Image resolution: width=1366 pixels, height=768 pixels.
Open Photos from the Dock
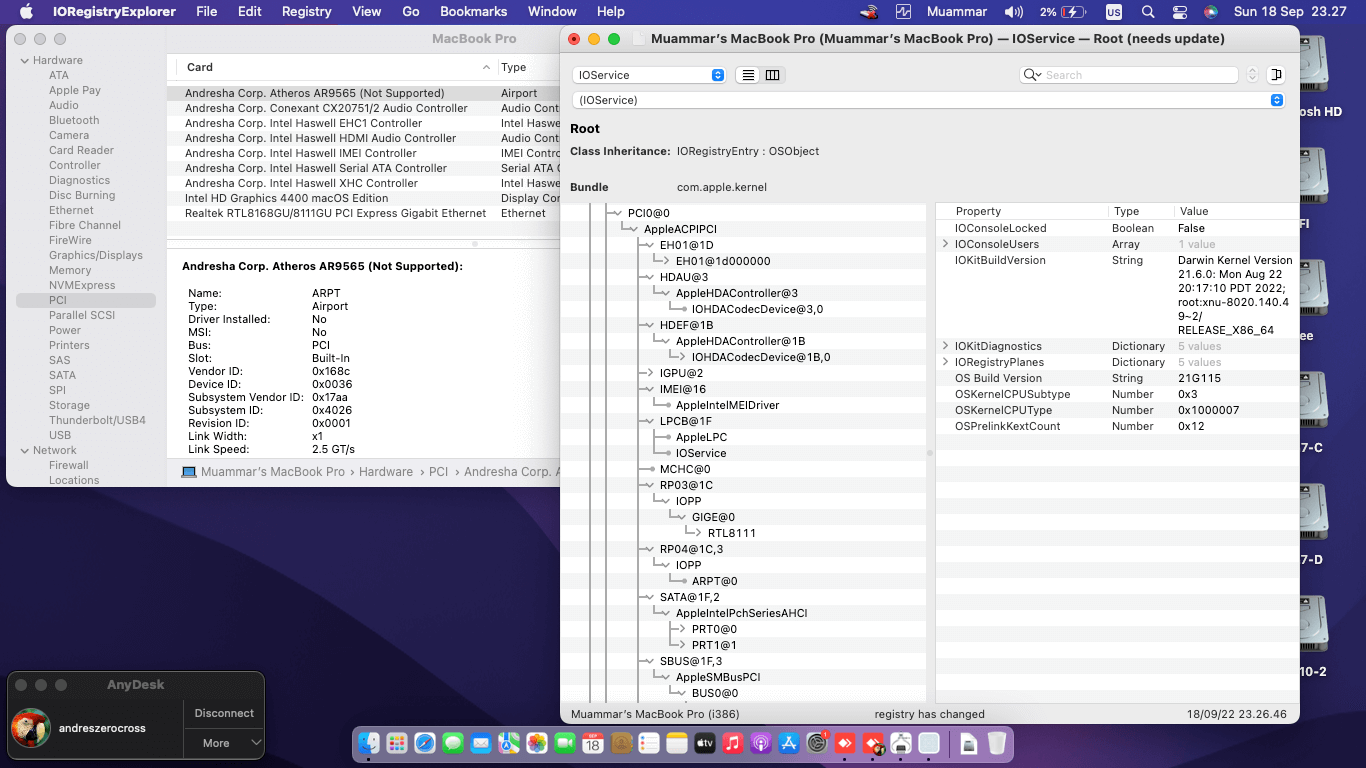tap(537, 743)
